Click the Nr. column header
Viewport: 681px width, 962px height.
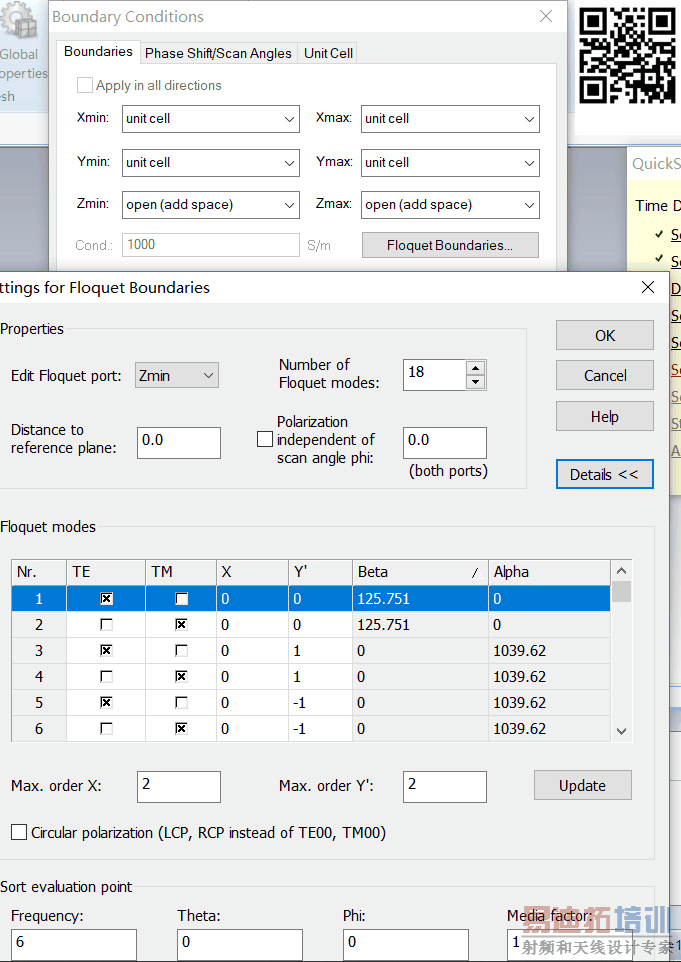[39, 572]
